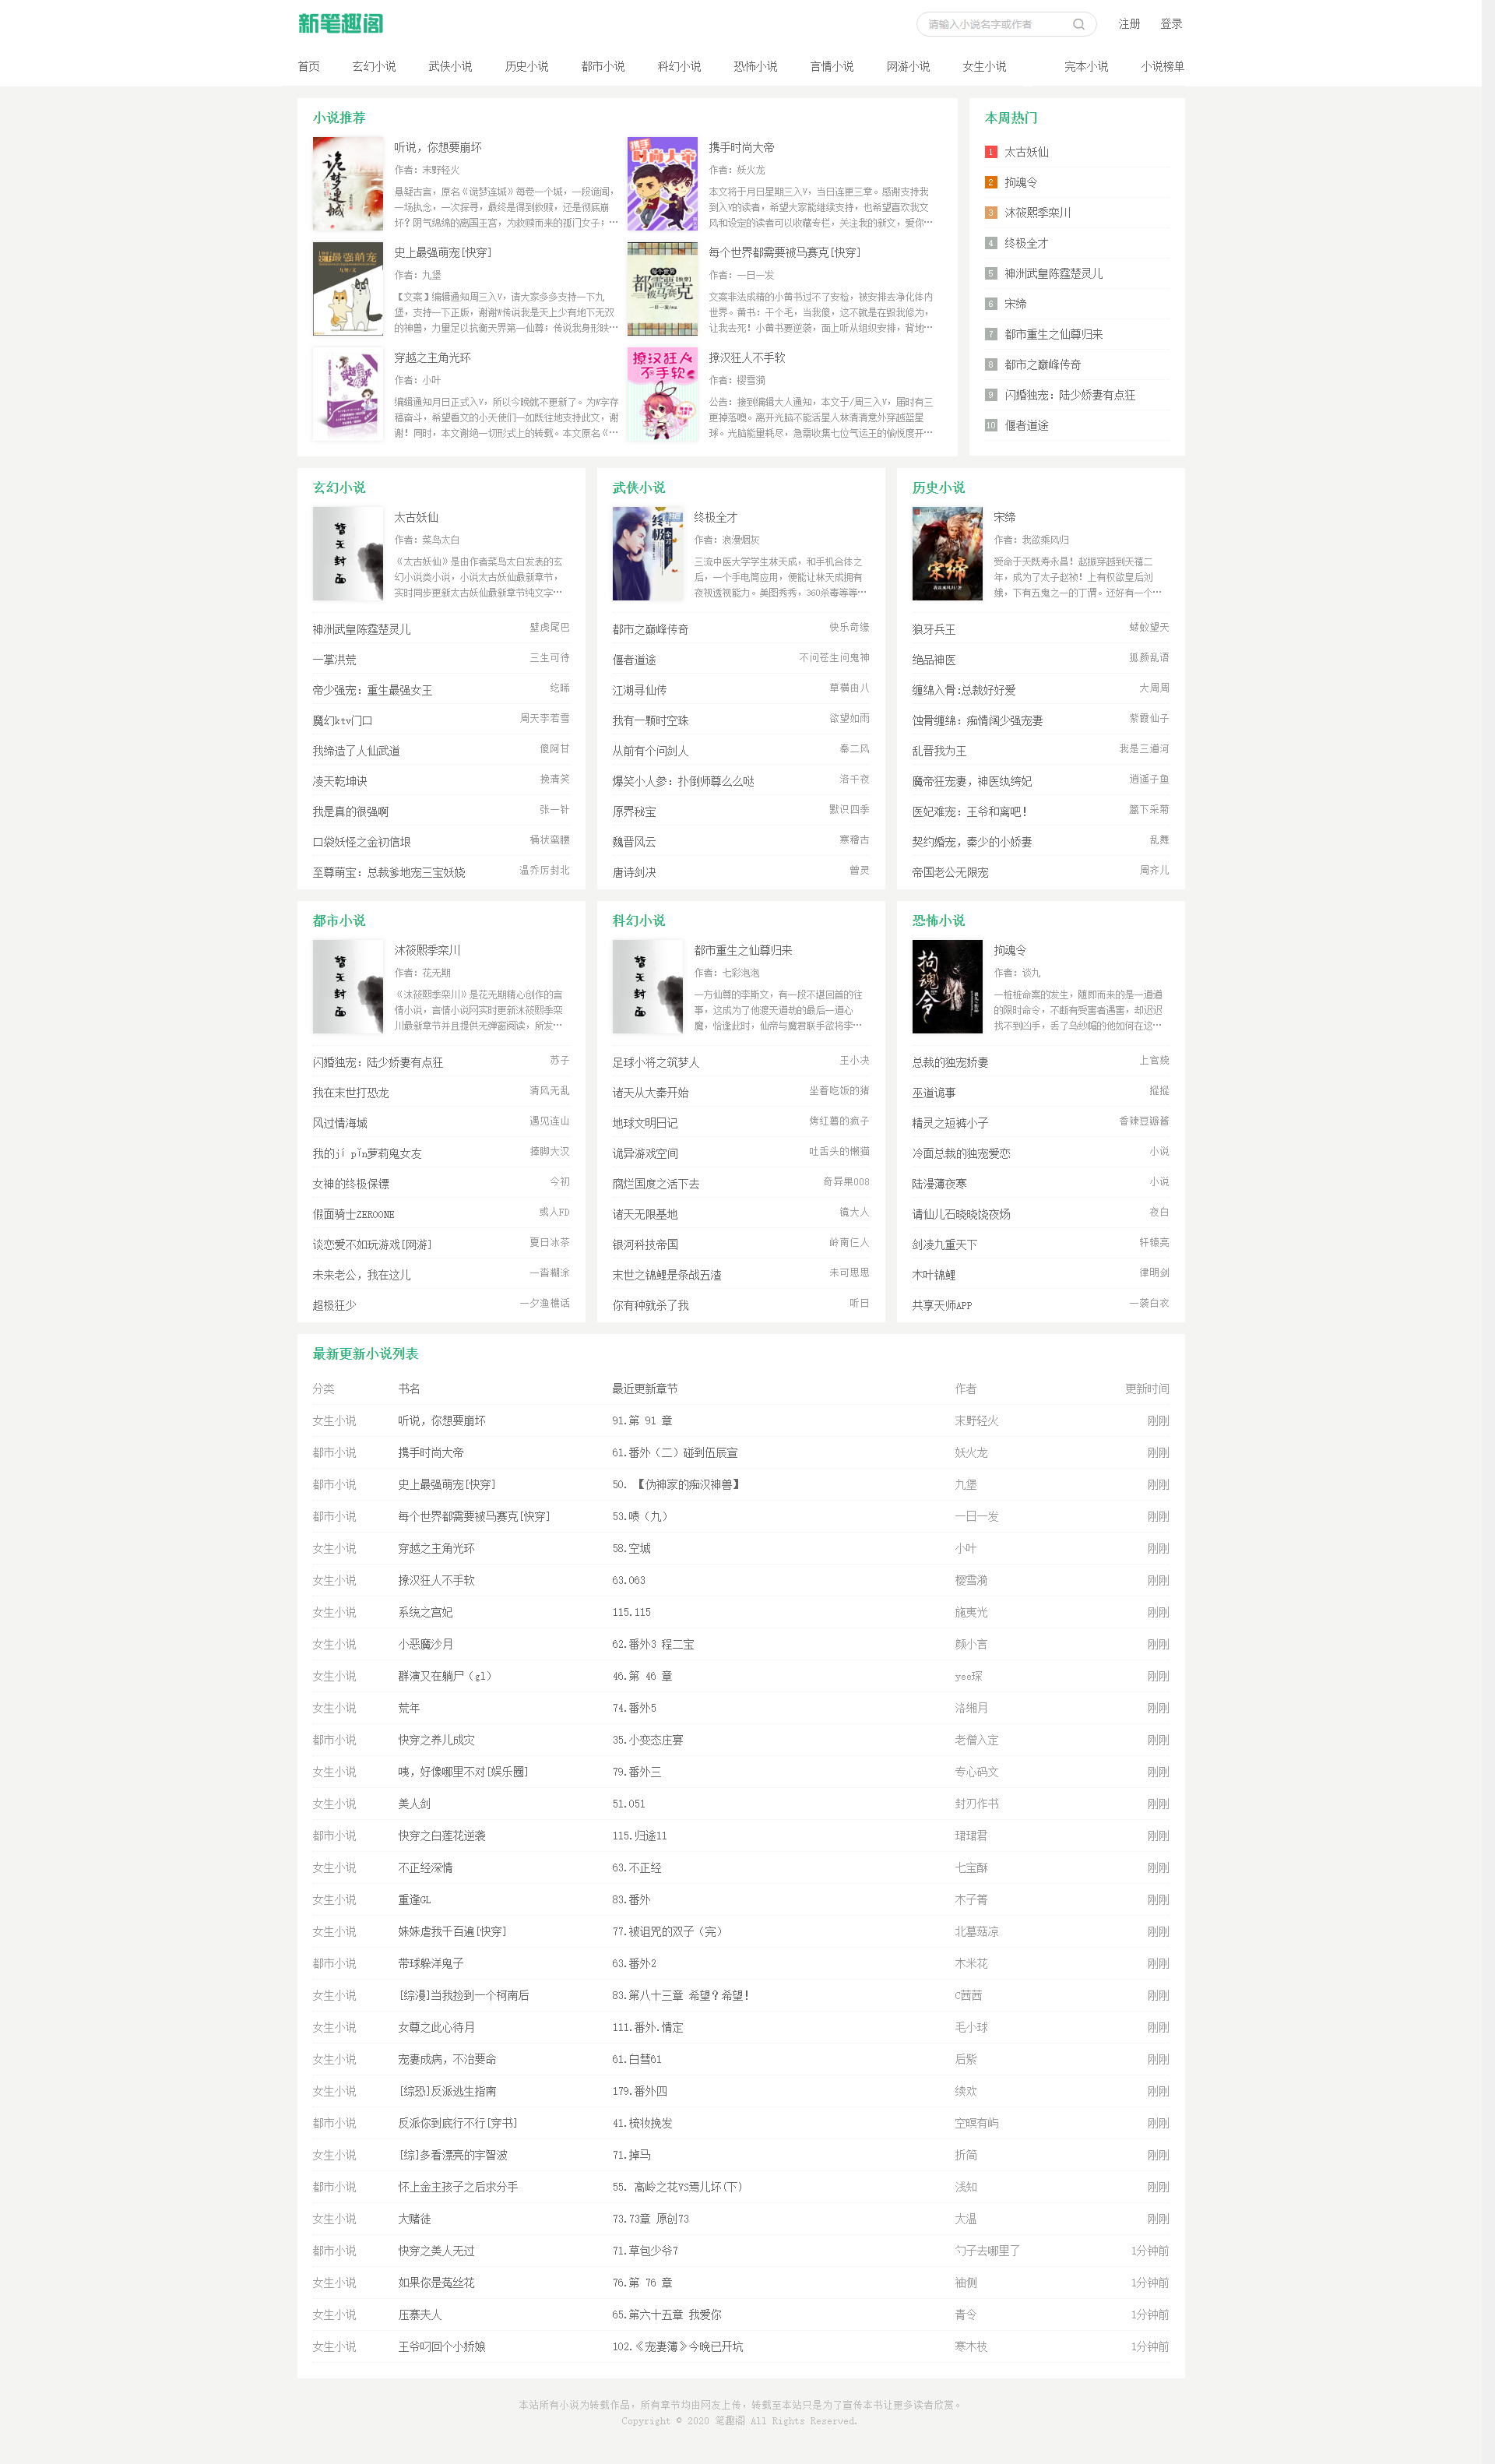Open the 玄幻小说 navigation menu item
Viewport: 1495px width, 2464px height.
[x=374, y=67]
